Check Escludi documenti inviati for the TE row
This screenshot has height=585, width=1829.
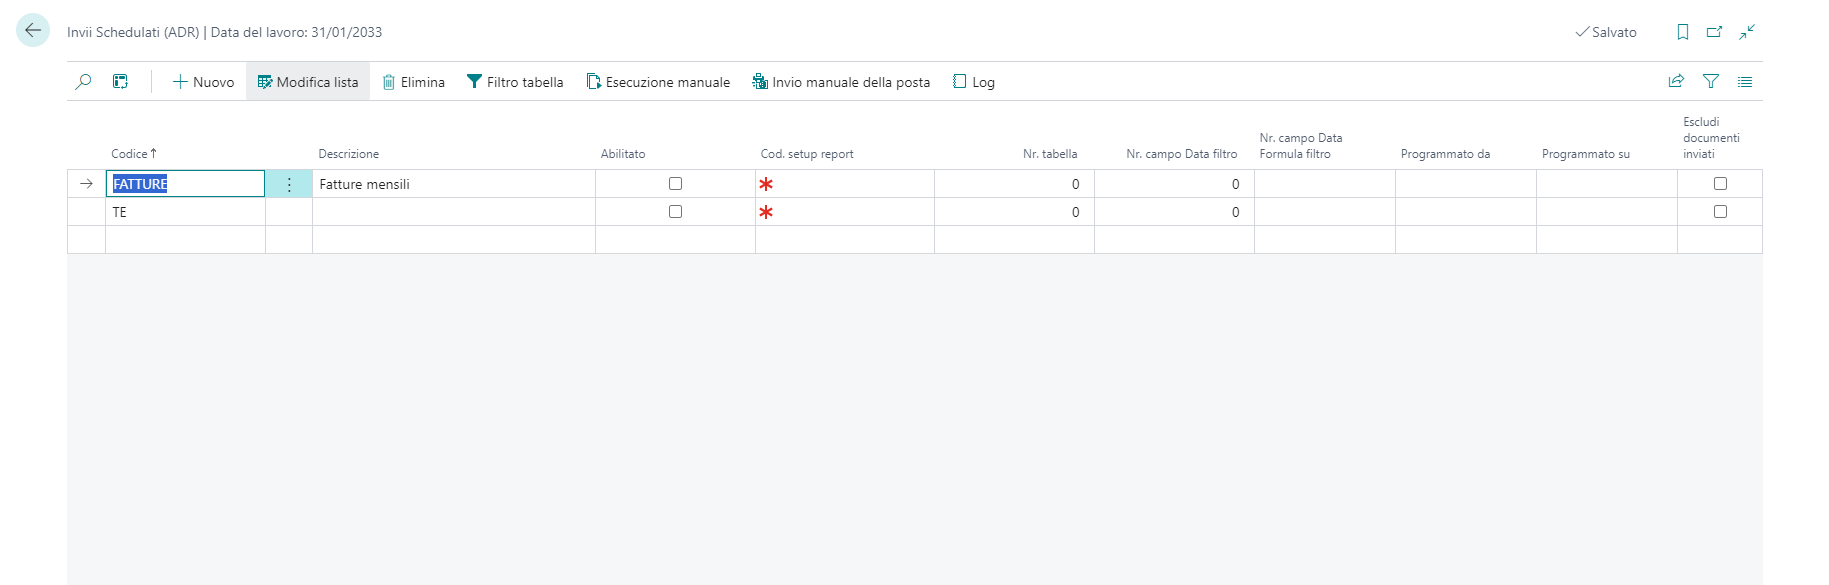[1720, 212]
